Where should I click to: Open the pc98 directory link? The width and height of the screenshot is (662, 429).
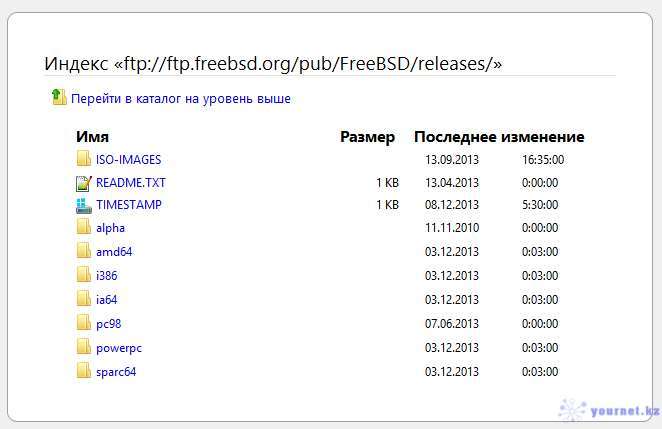tap(109, 324)
